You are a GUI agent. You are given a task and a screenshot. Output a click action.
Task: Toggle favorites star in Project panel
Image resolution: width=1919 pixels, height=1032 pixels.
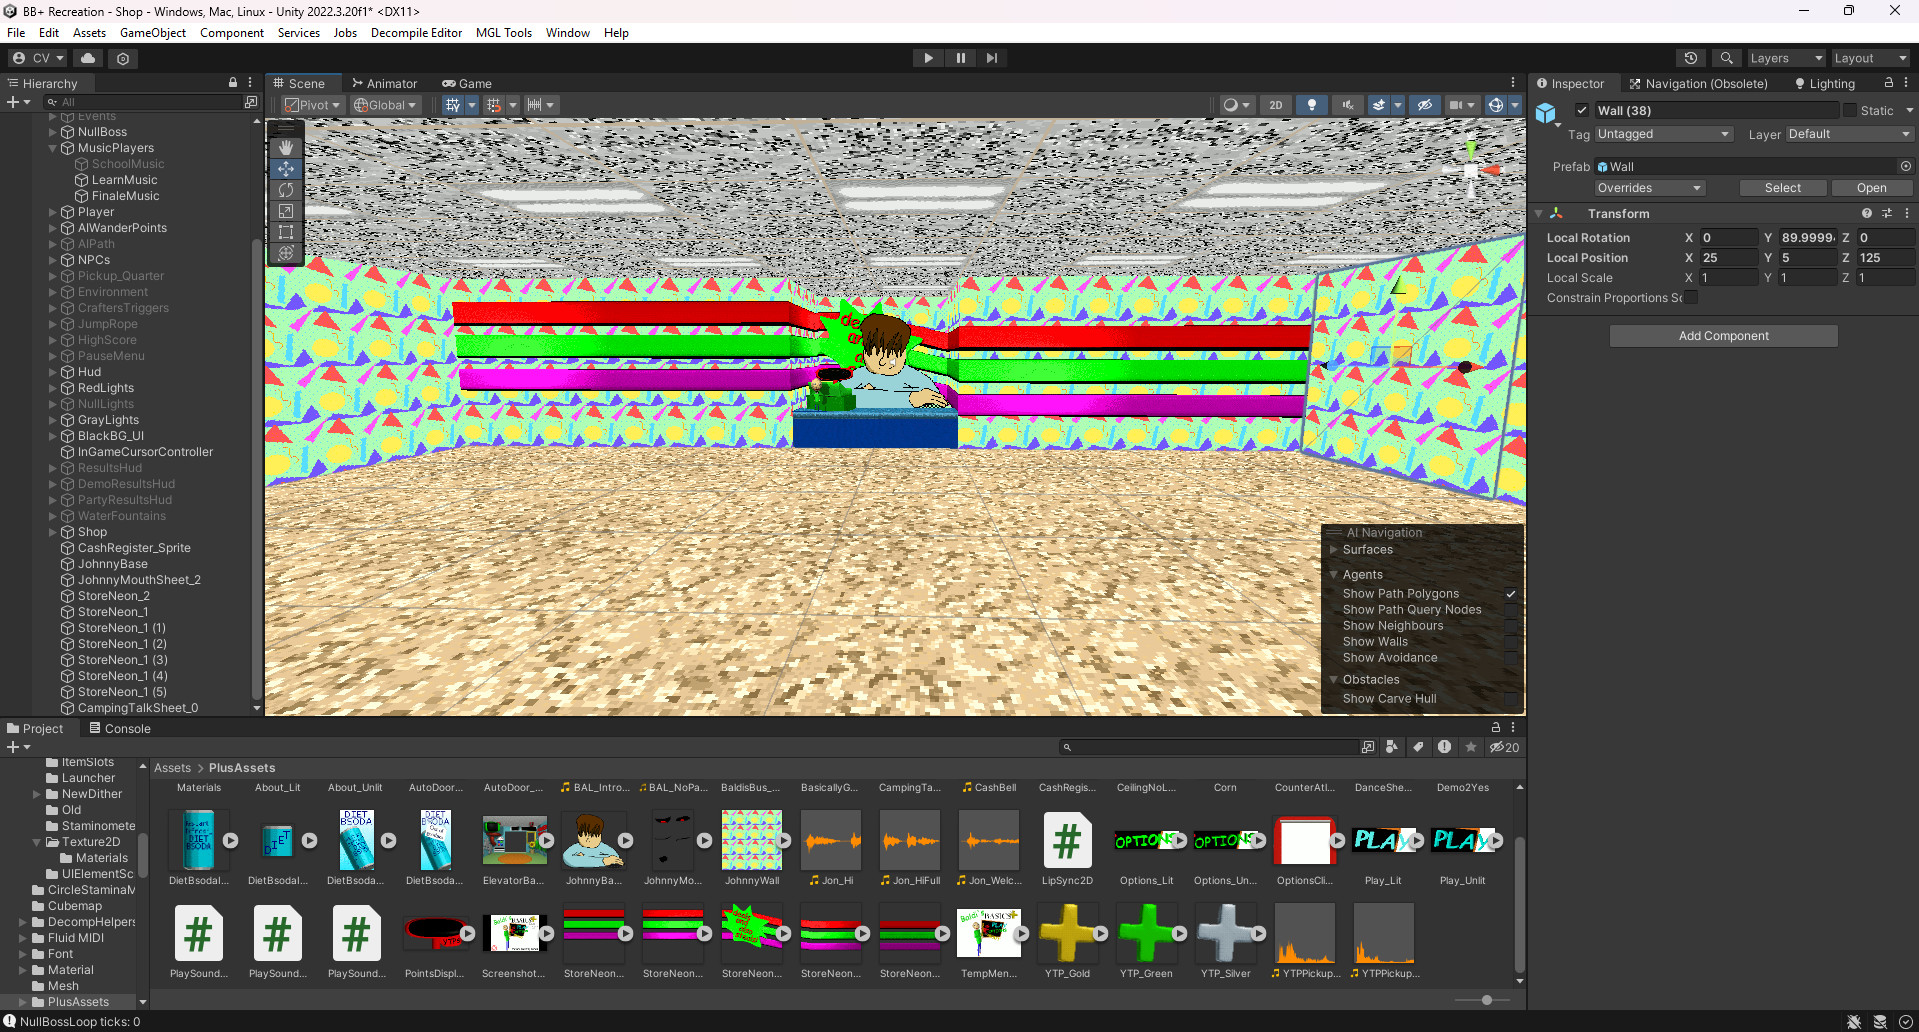tap(1470, 747)
